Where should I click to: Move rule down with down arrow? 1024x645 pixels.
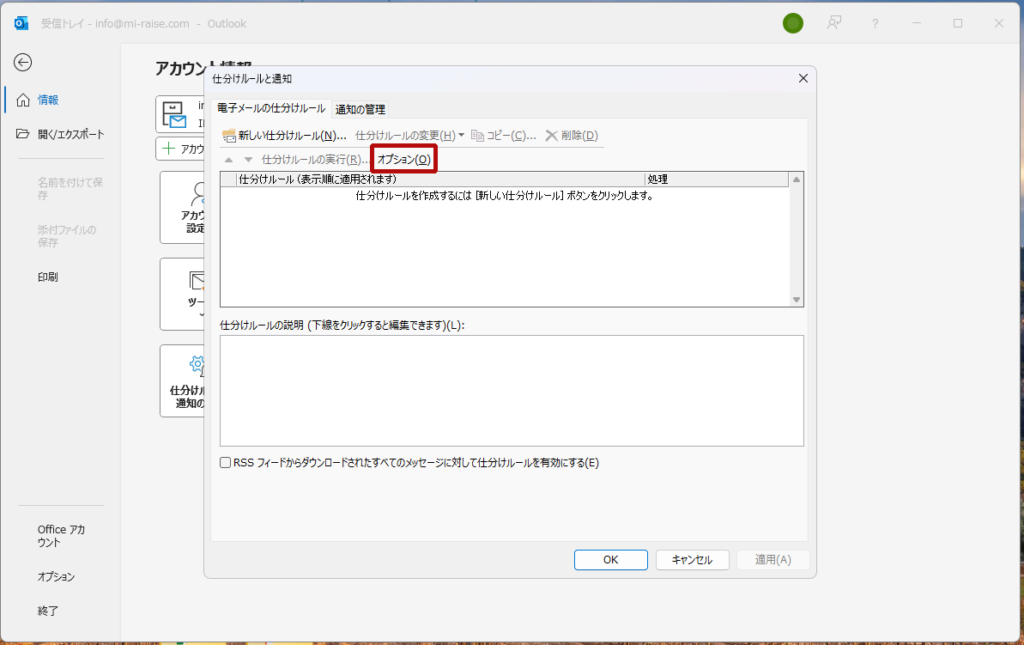click(248, 160)
